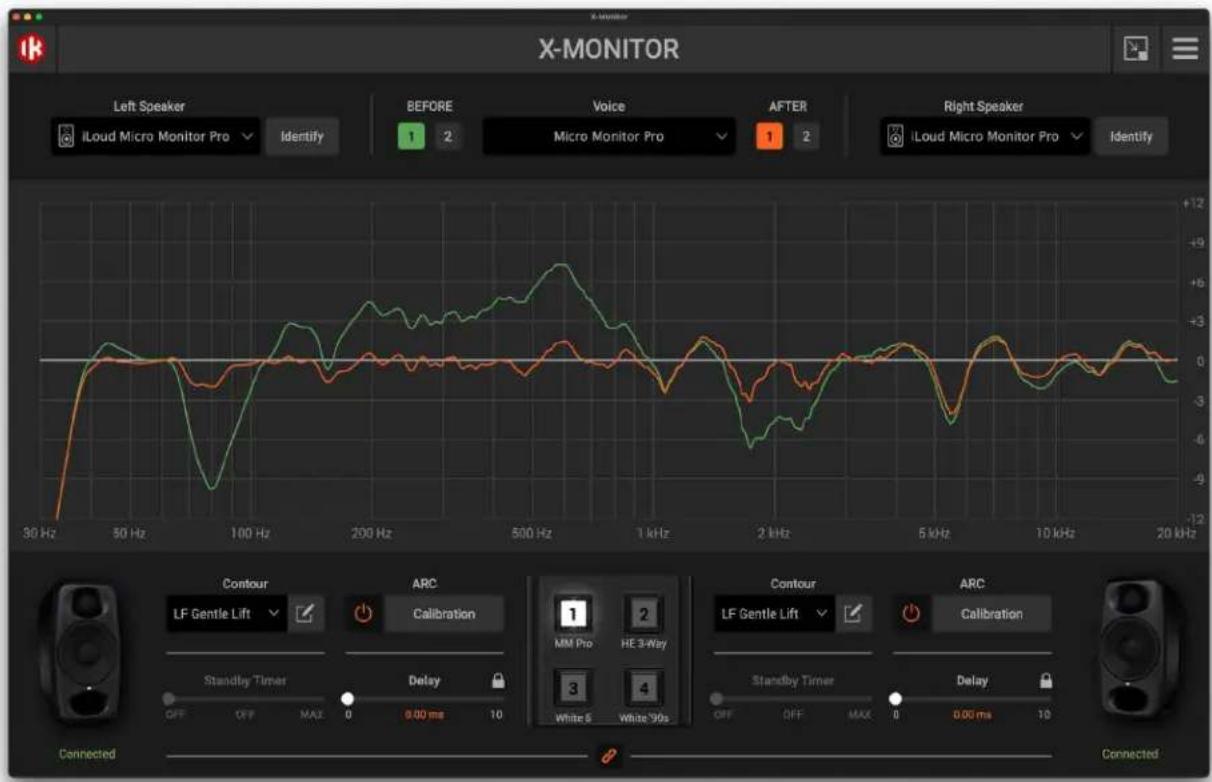Click the Right Speaker icon beside the model name
Image resolution: width=1212 pixels, height=782 pixels.
click(x=895, y=137)
